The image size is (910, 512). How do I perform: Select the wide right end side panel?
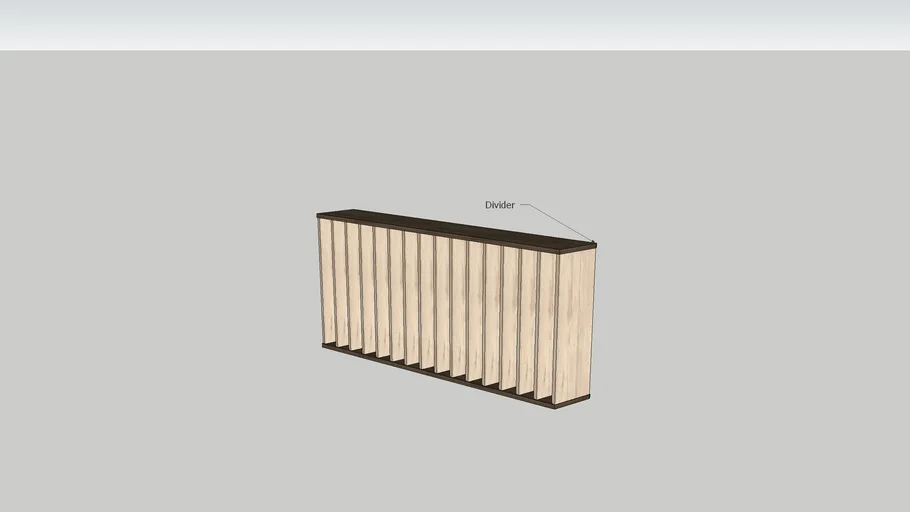tap(574, 325)
